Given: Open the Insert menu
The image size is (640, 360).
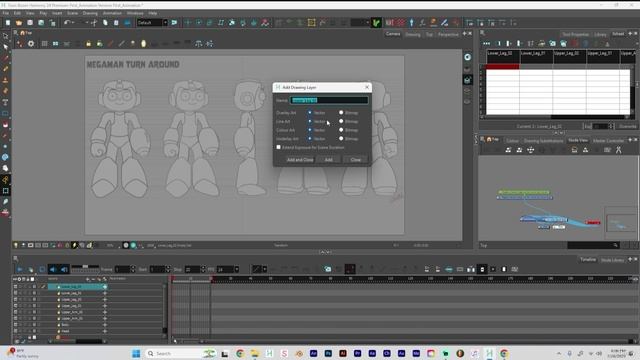Looking at the screenshot, I should coord(57,13).
